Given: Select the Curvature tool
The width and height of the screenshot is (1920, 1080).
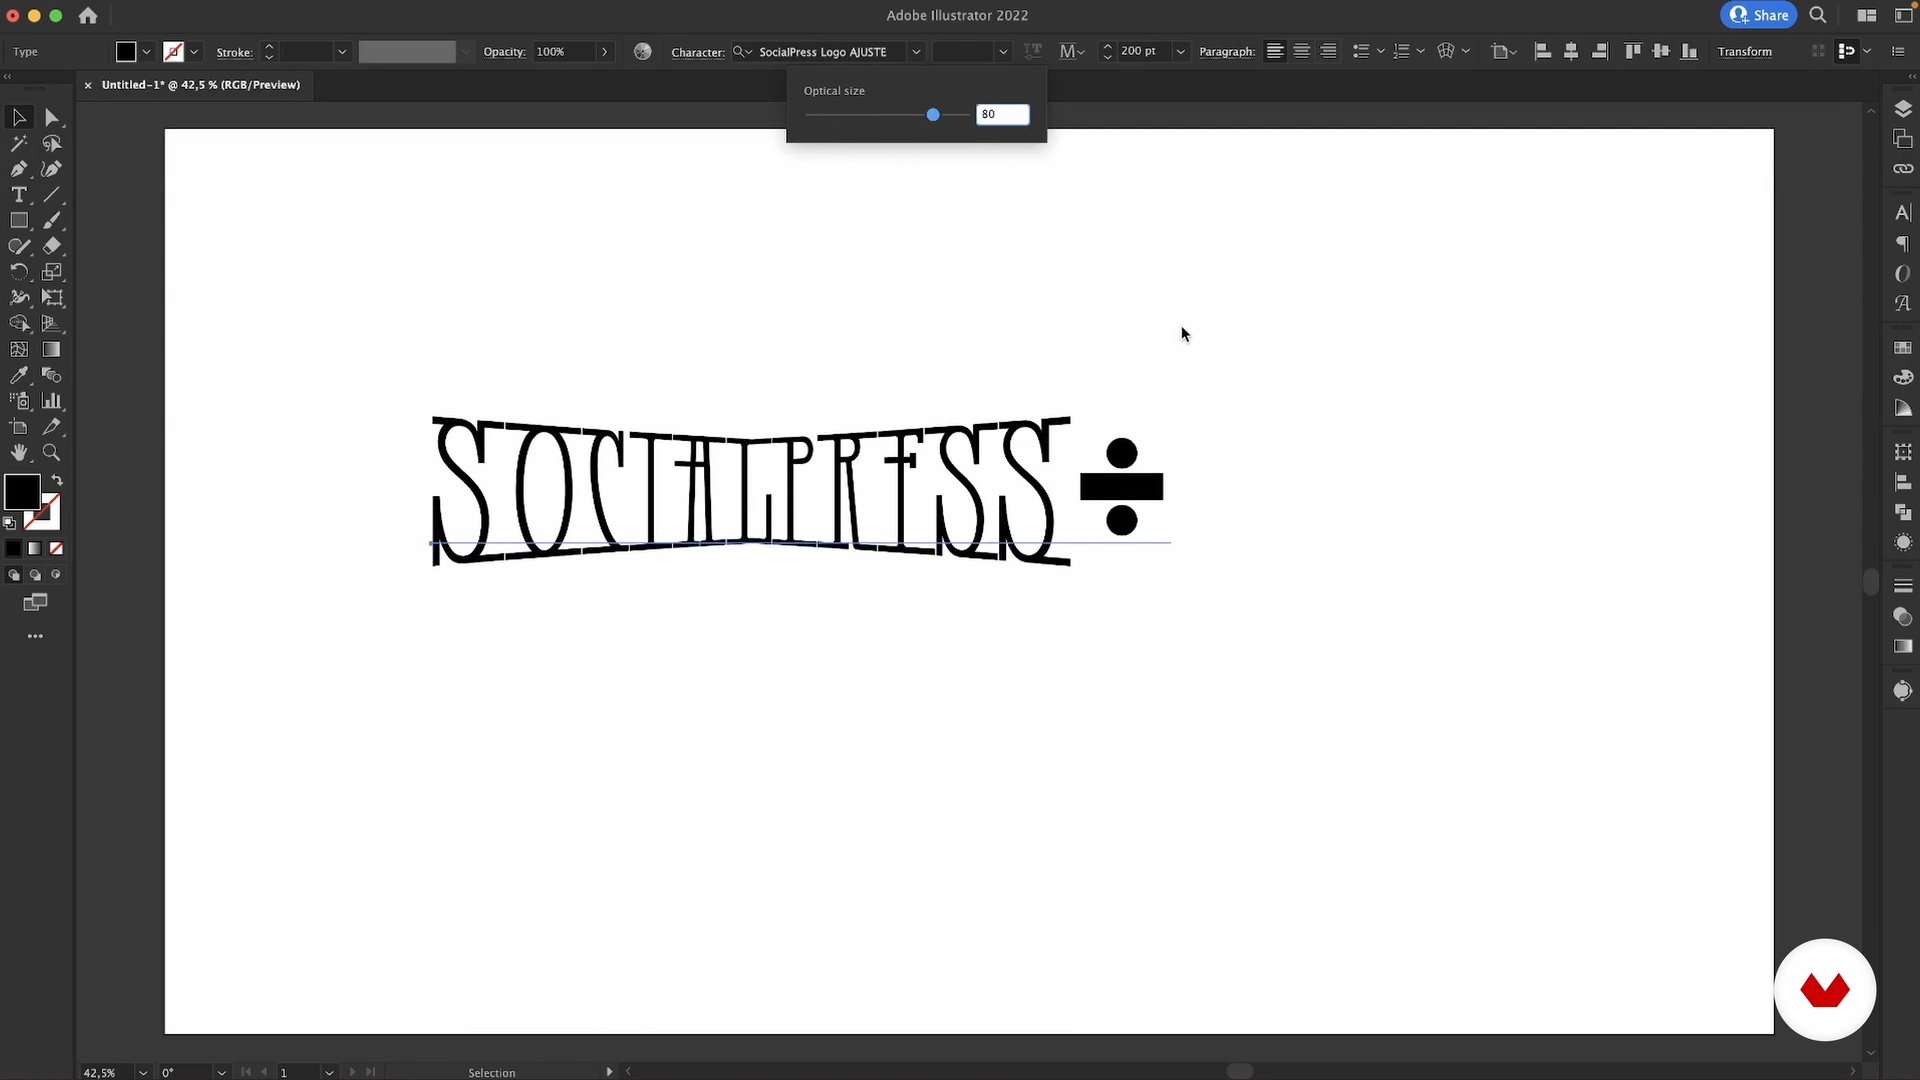Looking at the screenshot, I should (52, 169).
